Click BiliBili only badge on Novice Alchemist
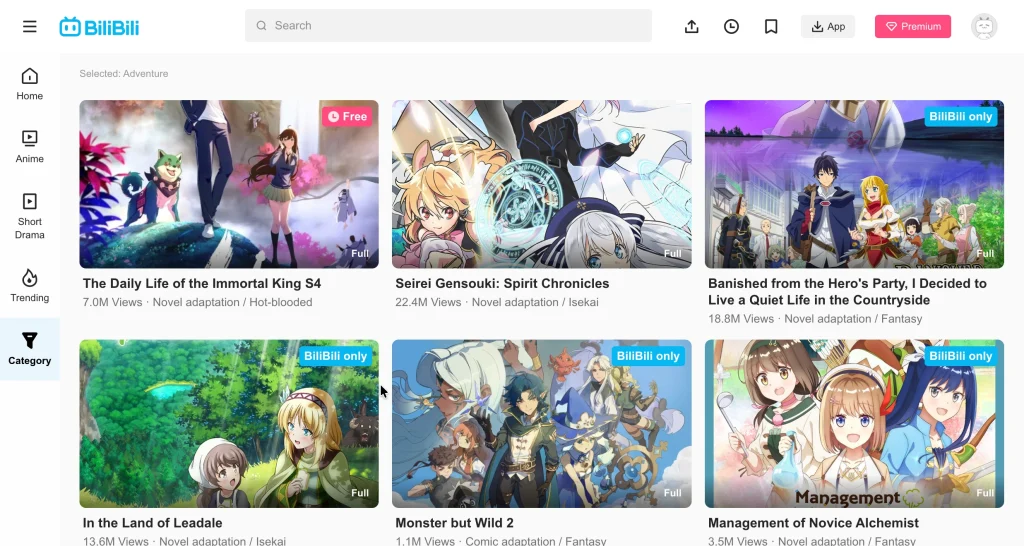 tap(961, 356)
